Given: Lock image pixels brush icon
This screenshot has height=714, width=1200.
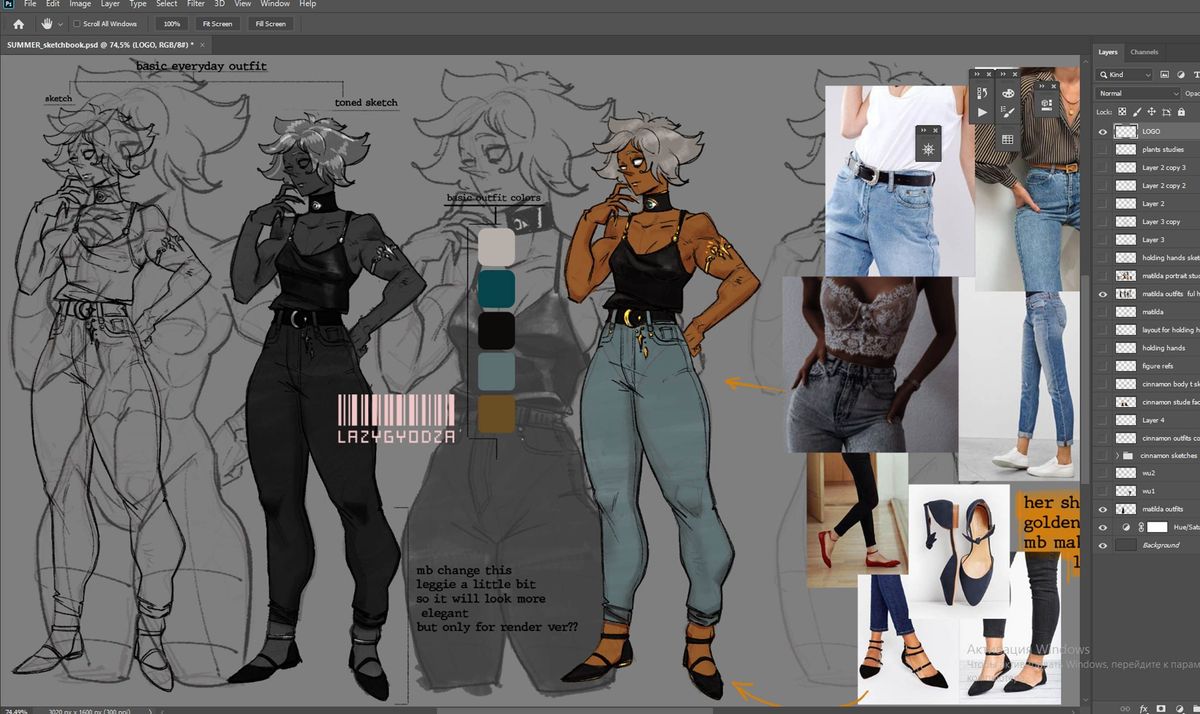Looking at the screenshot, I should point(1137,112).
